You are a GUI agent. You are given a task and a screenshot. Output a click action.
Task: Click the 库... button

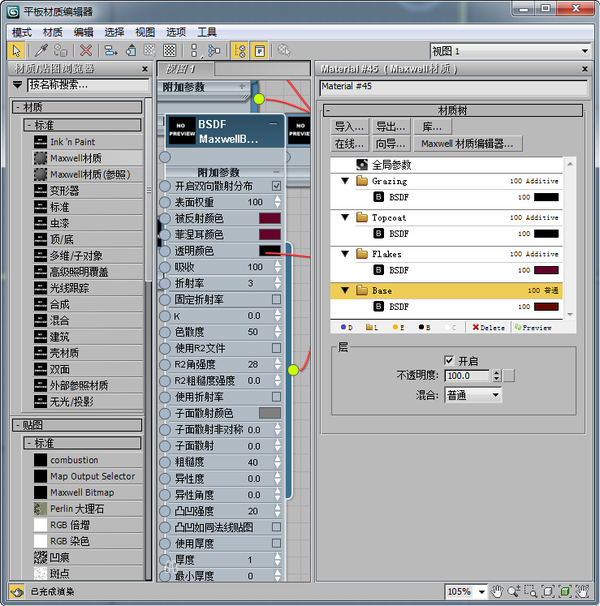tap(432, 127)
